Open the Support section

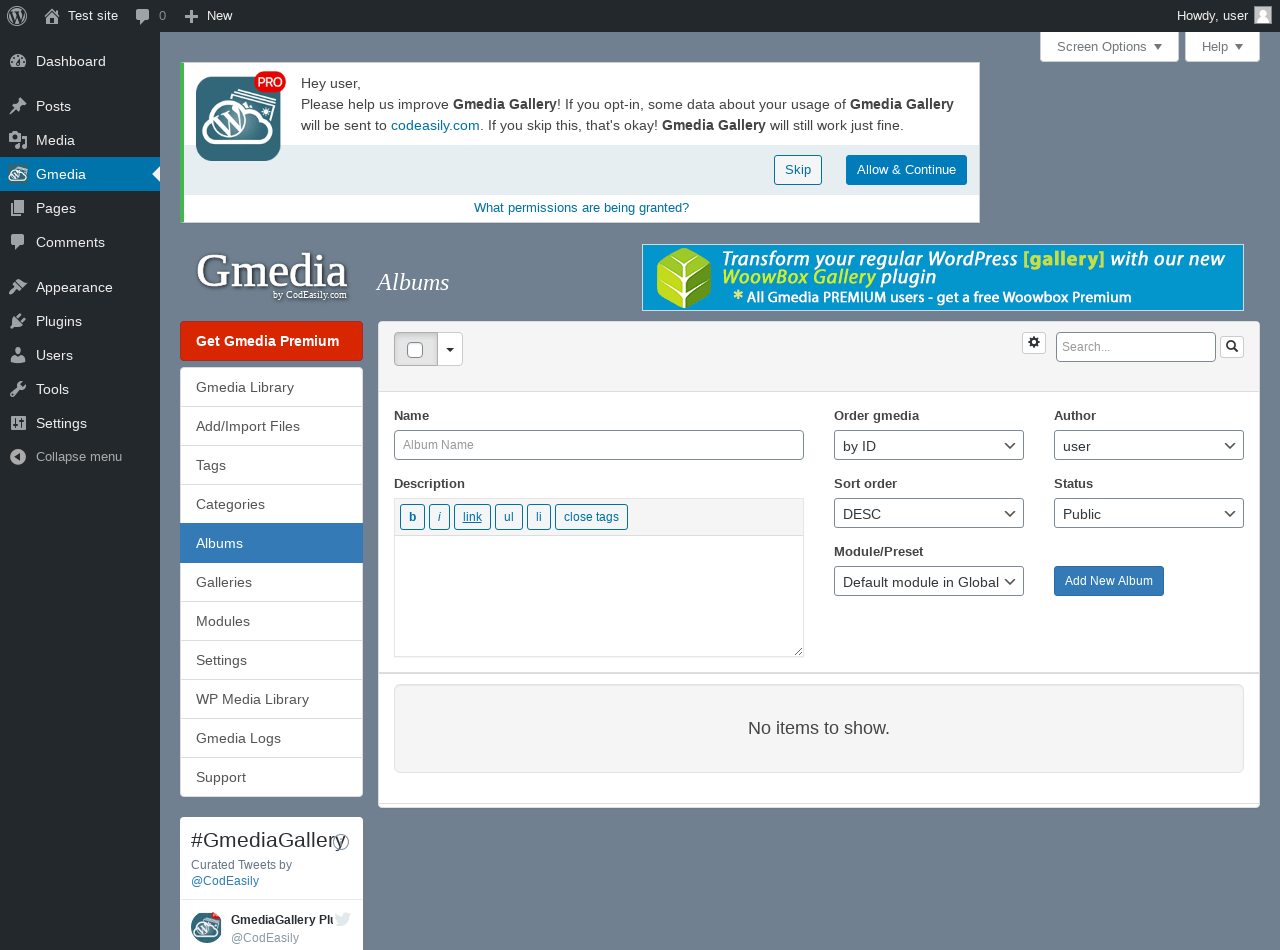[271, 777]
